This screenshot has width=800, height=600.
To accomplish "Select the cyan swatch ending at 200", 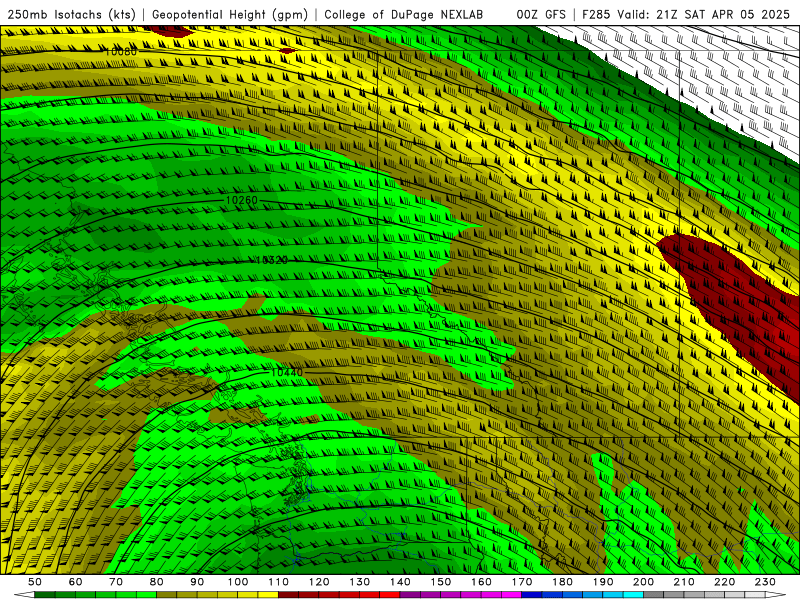I will tap(633, 595).
